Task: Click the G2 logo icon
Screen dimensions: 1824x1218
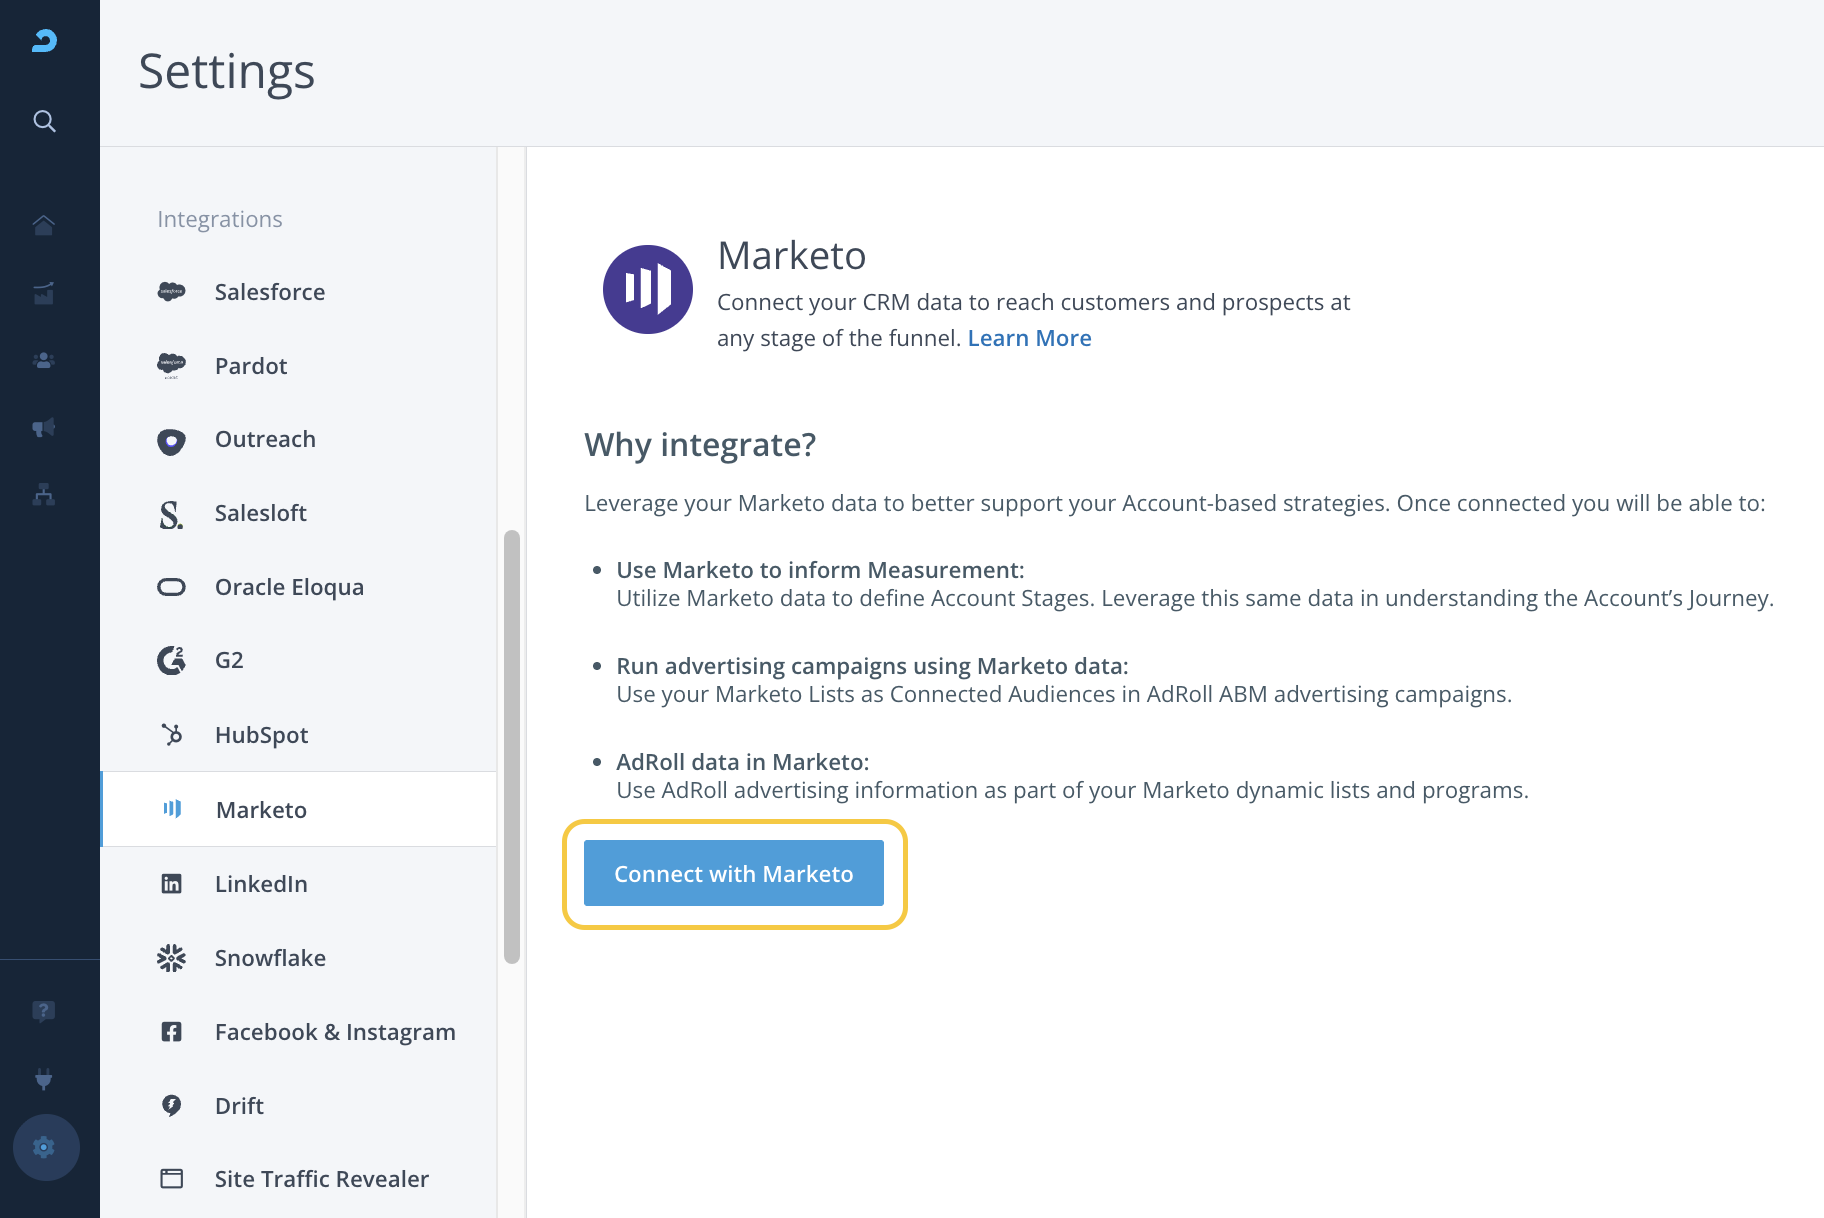Action: [x=171, y=660]
